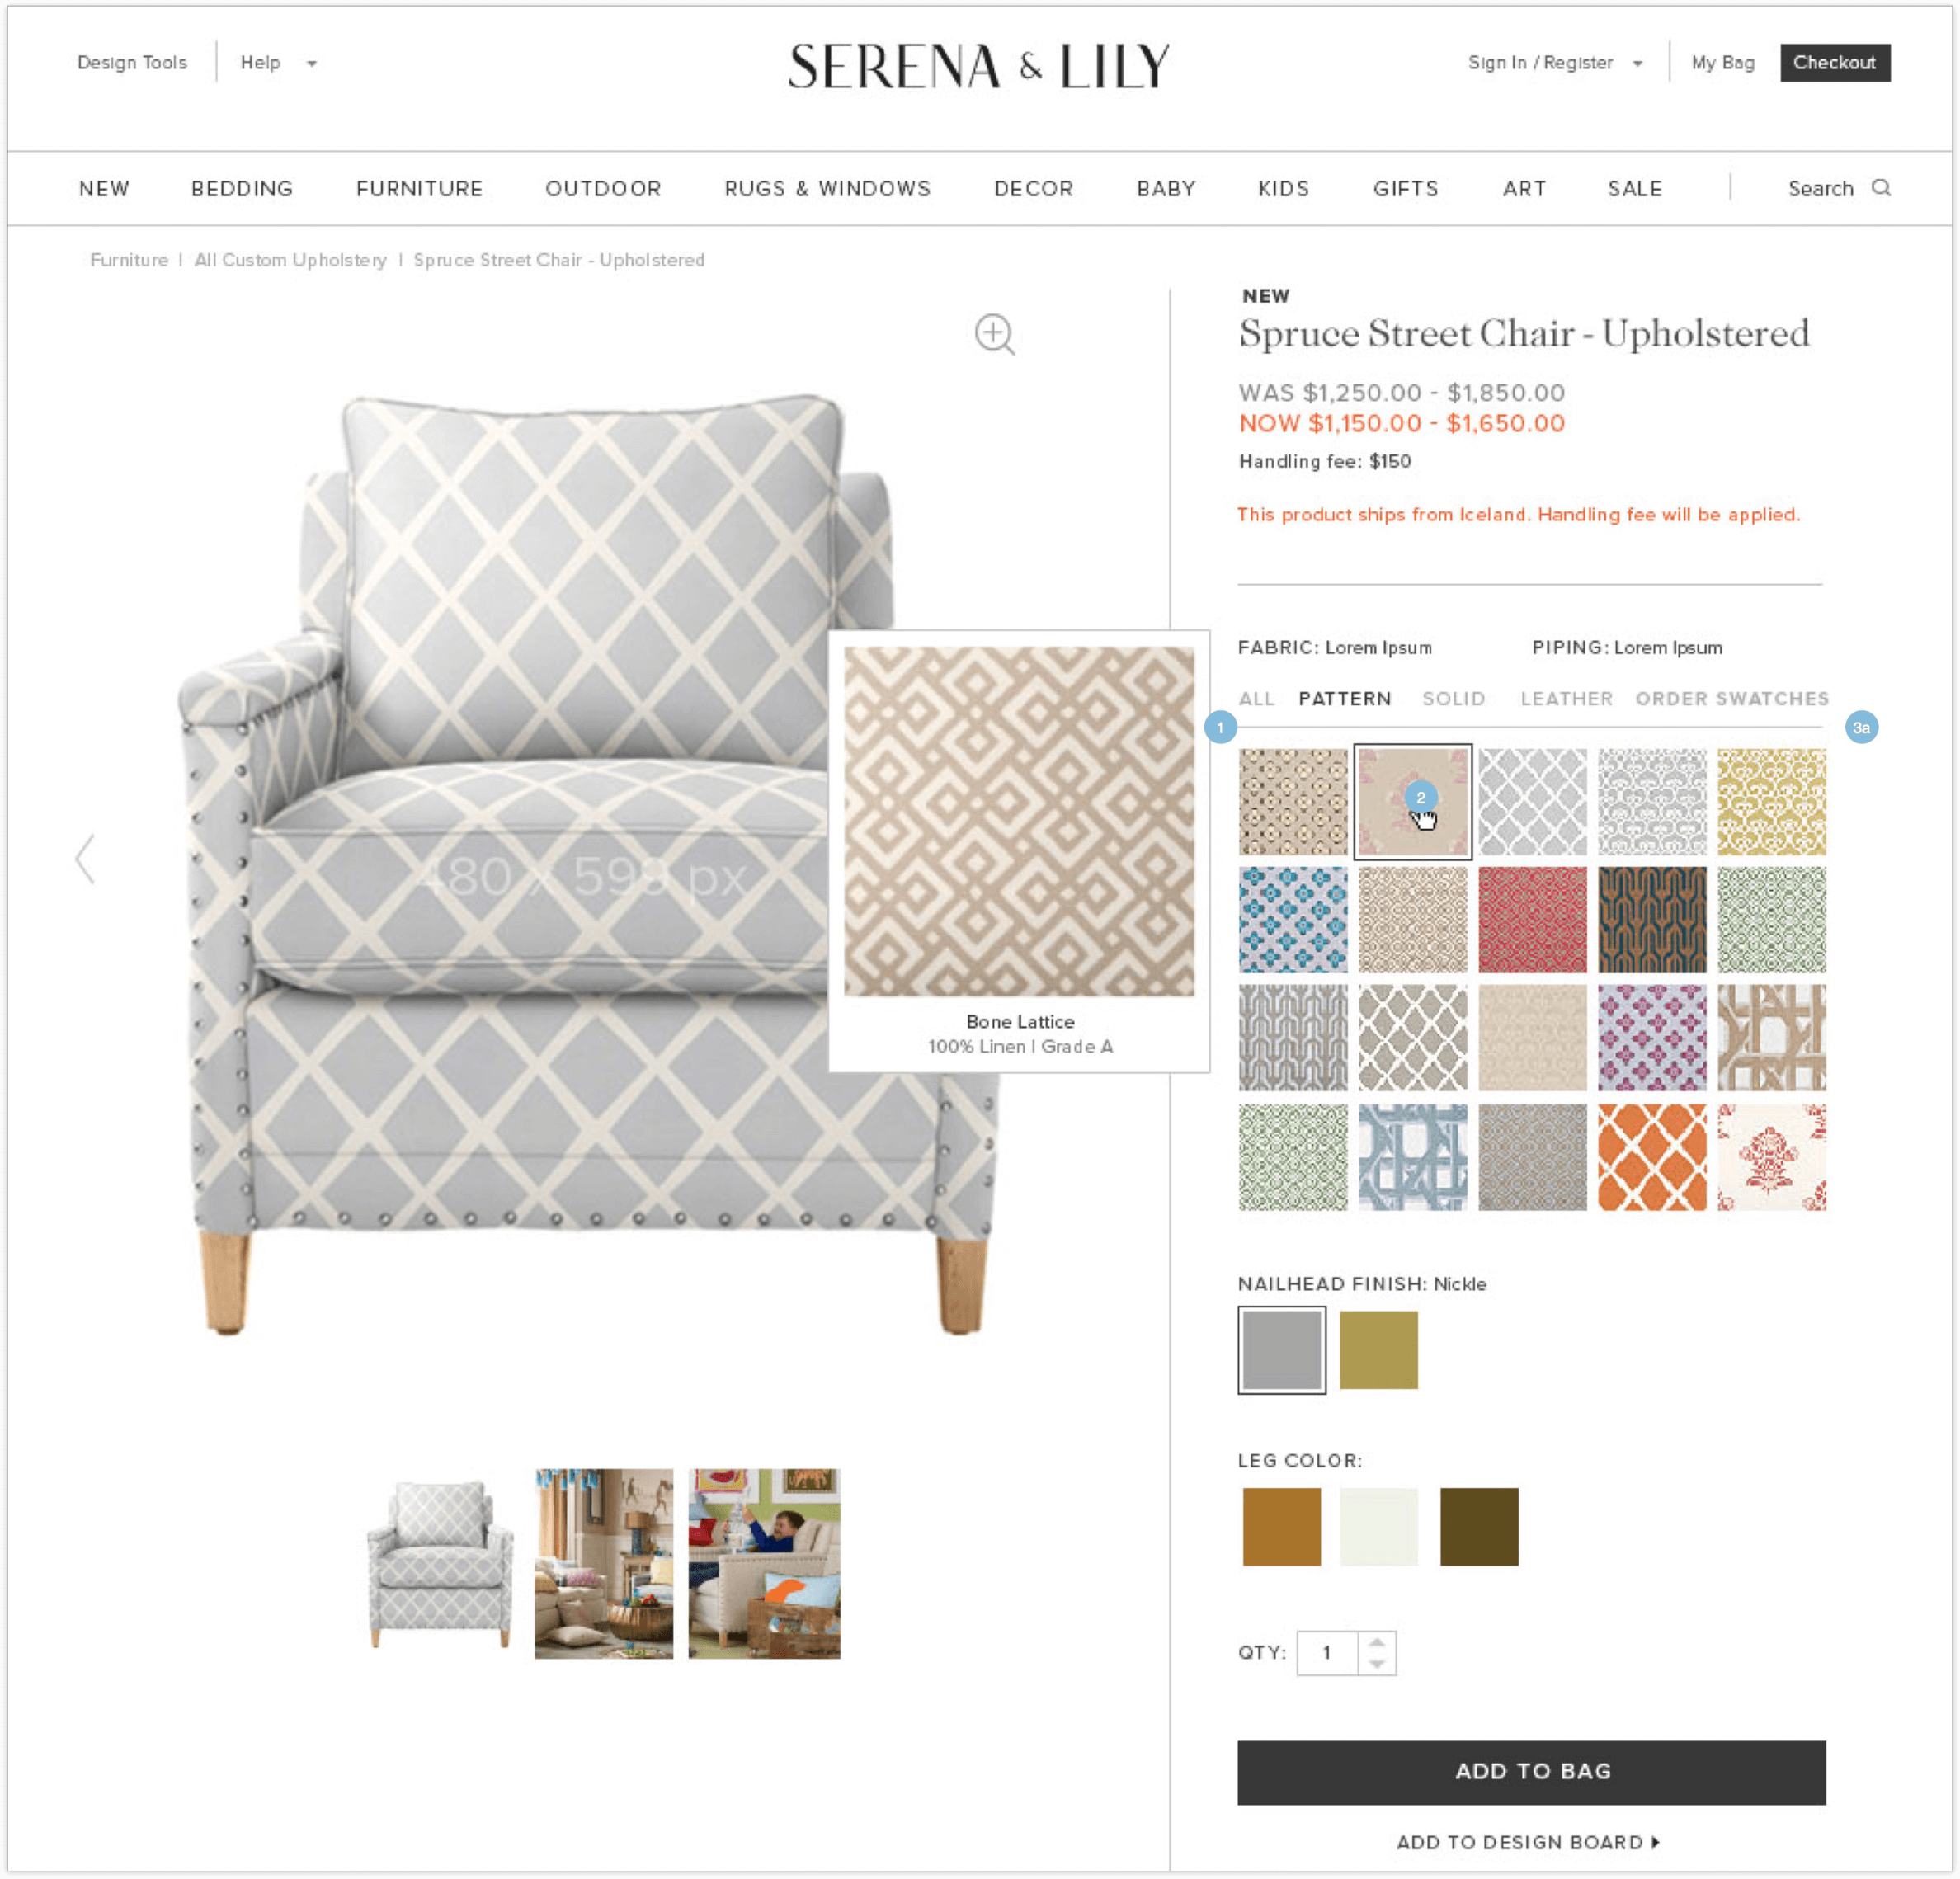View the child-on-sofa room thumbnail
This screenshot has width=1960, height=1879.
[x=764, y=1562]
